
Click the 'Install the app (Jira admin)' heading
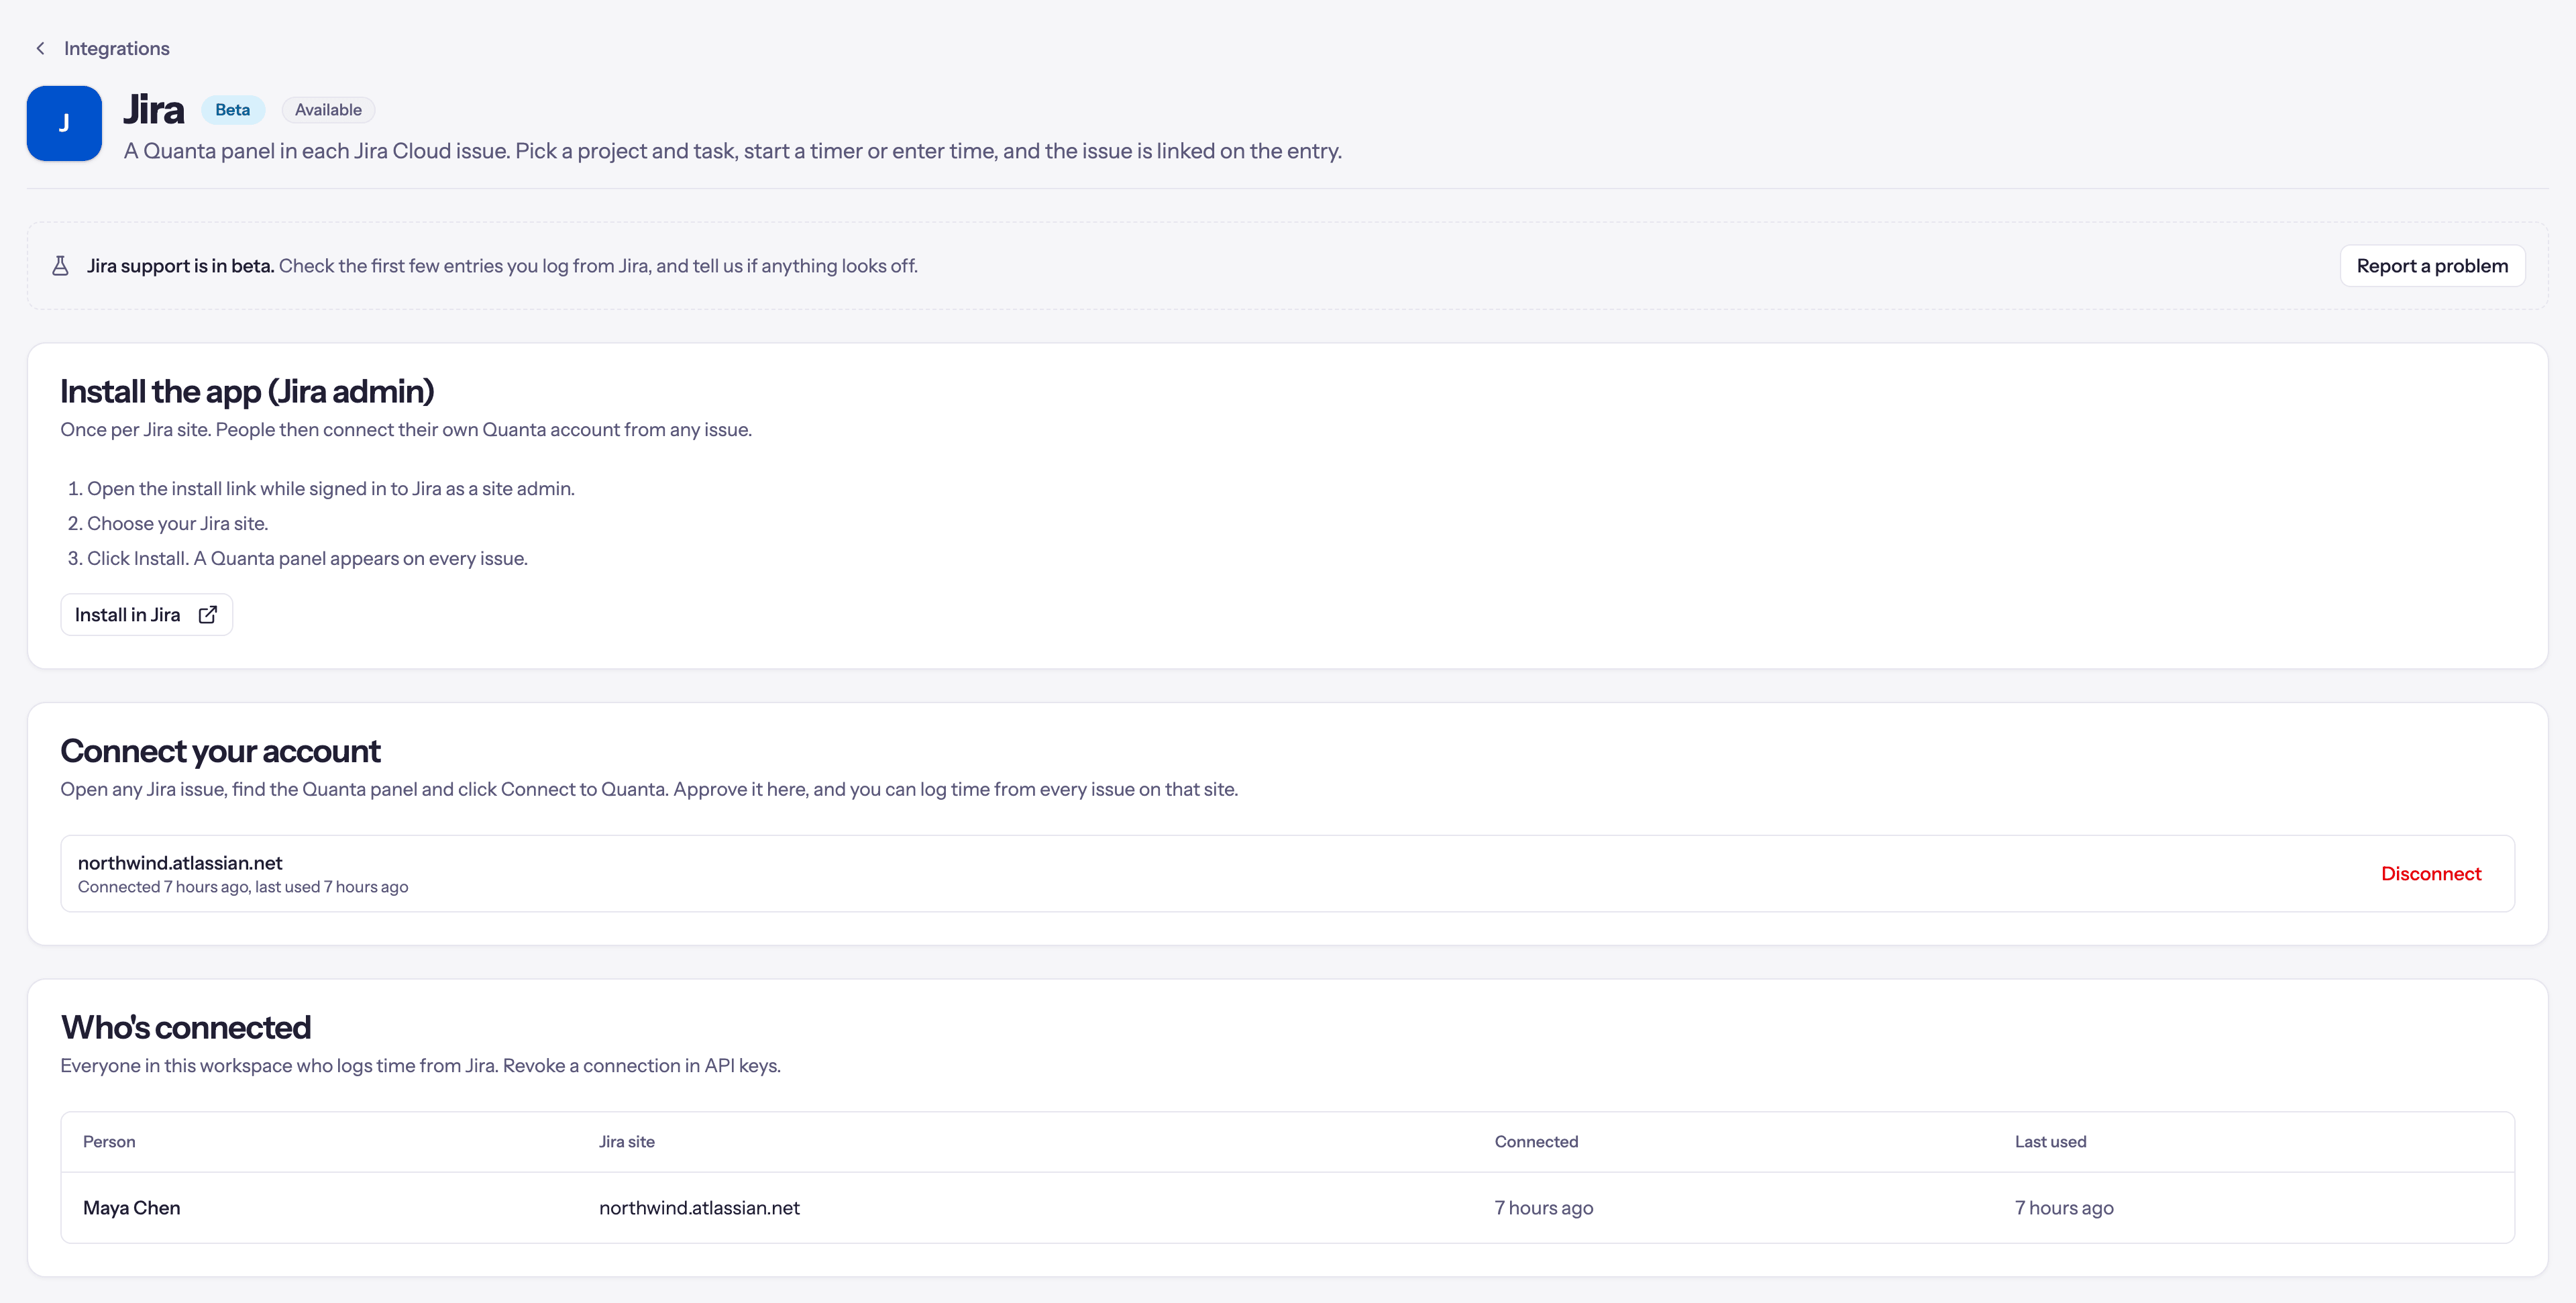pos(247,391)
